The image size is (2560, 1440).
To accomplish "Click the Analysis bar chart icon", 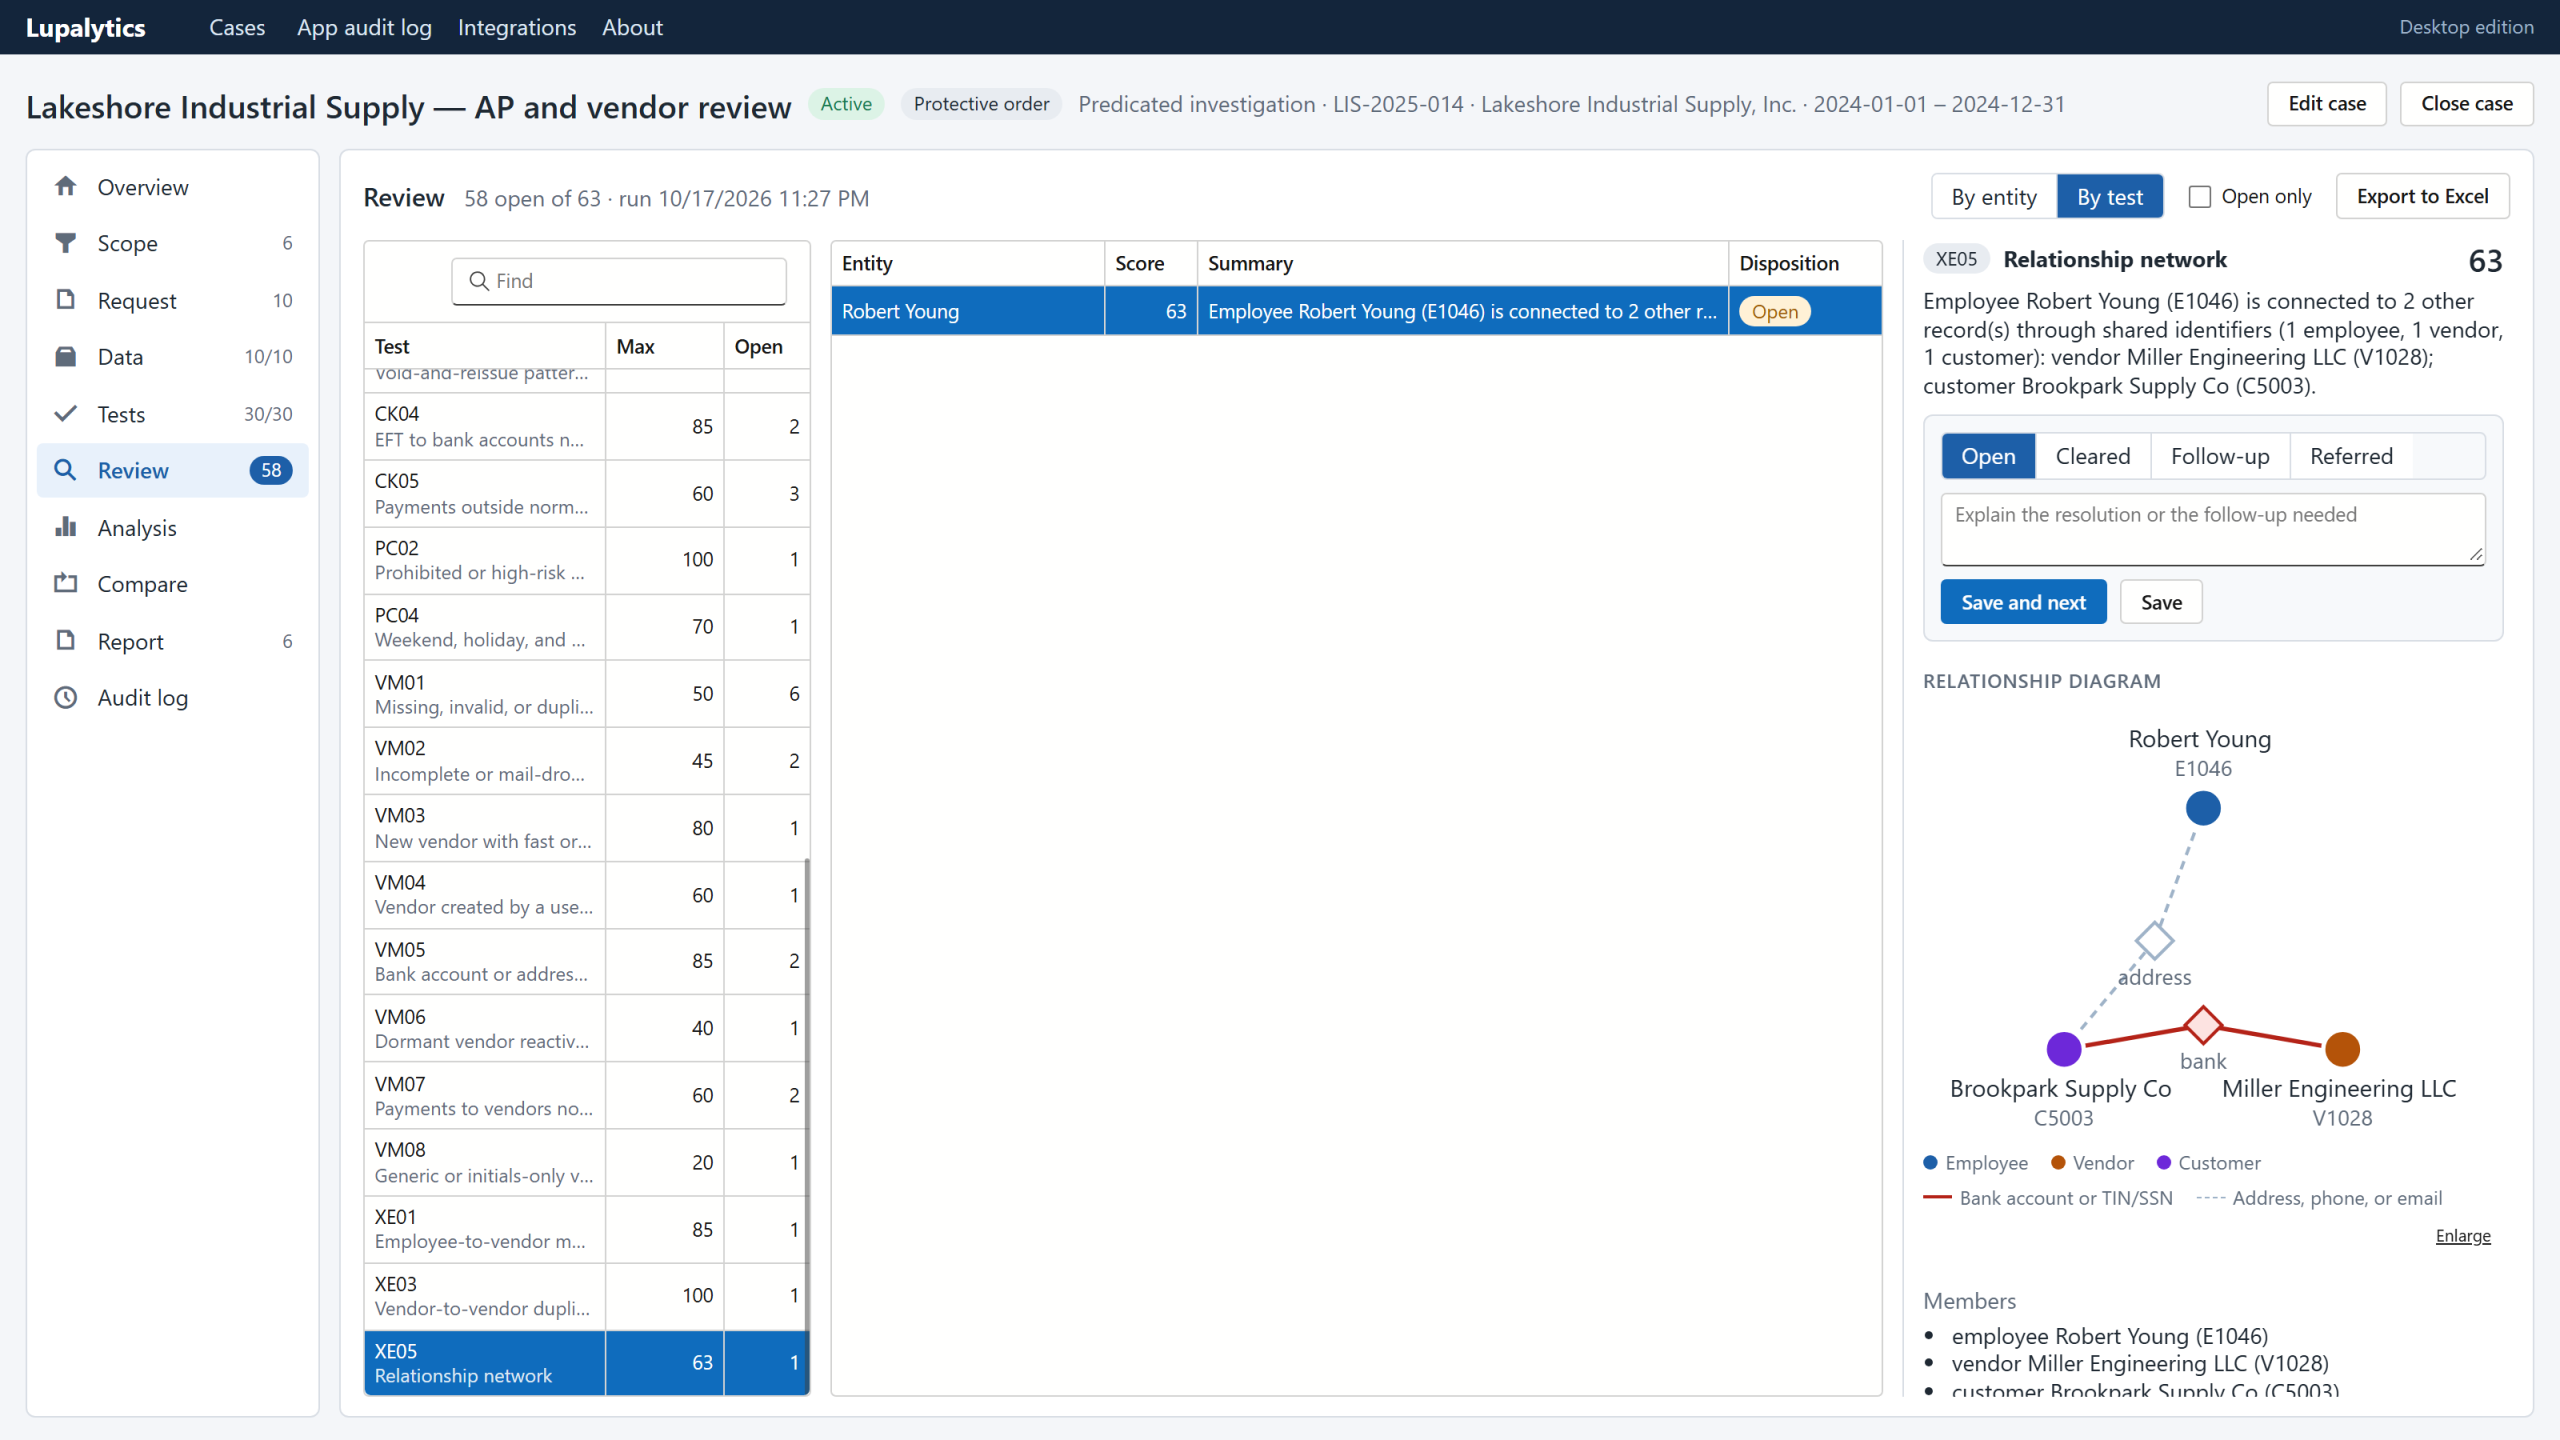I will 66,527.
